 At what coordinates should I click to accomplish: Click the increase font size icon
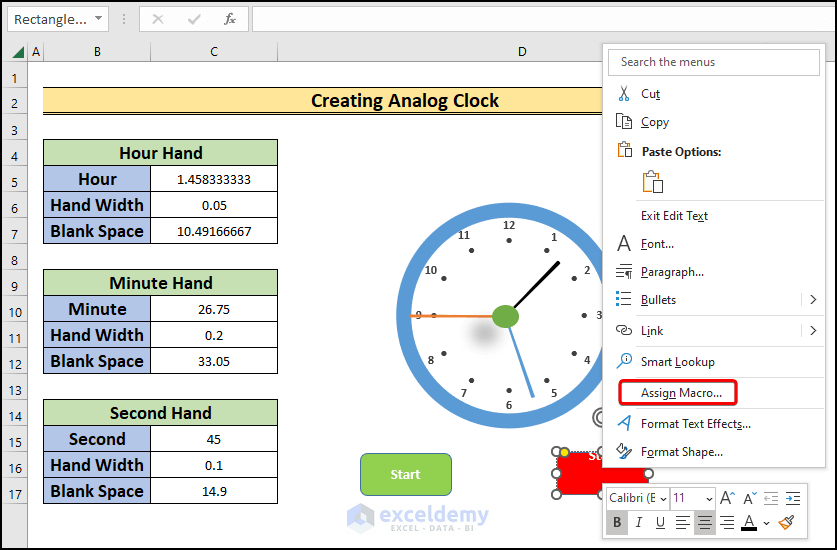[x=727, y=498]
